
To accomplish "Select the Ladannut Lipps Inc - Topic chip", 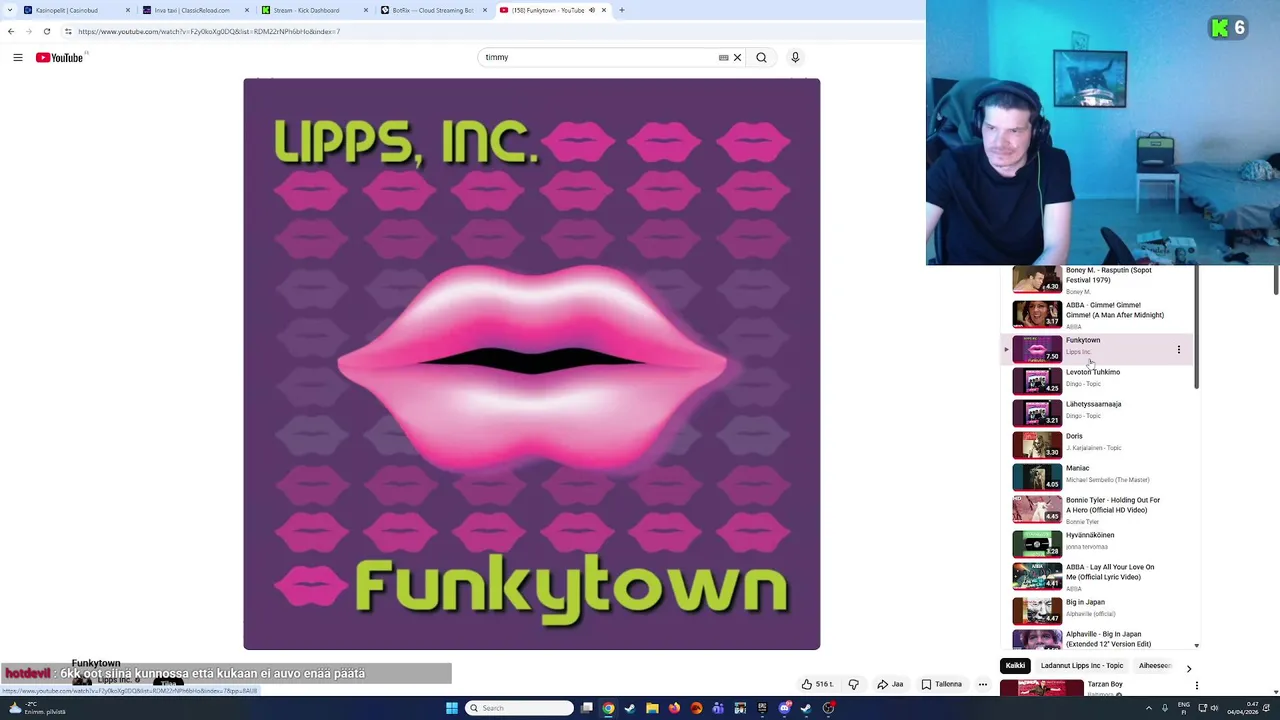I will pos(1082,666).
